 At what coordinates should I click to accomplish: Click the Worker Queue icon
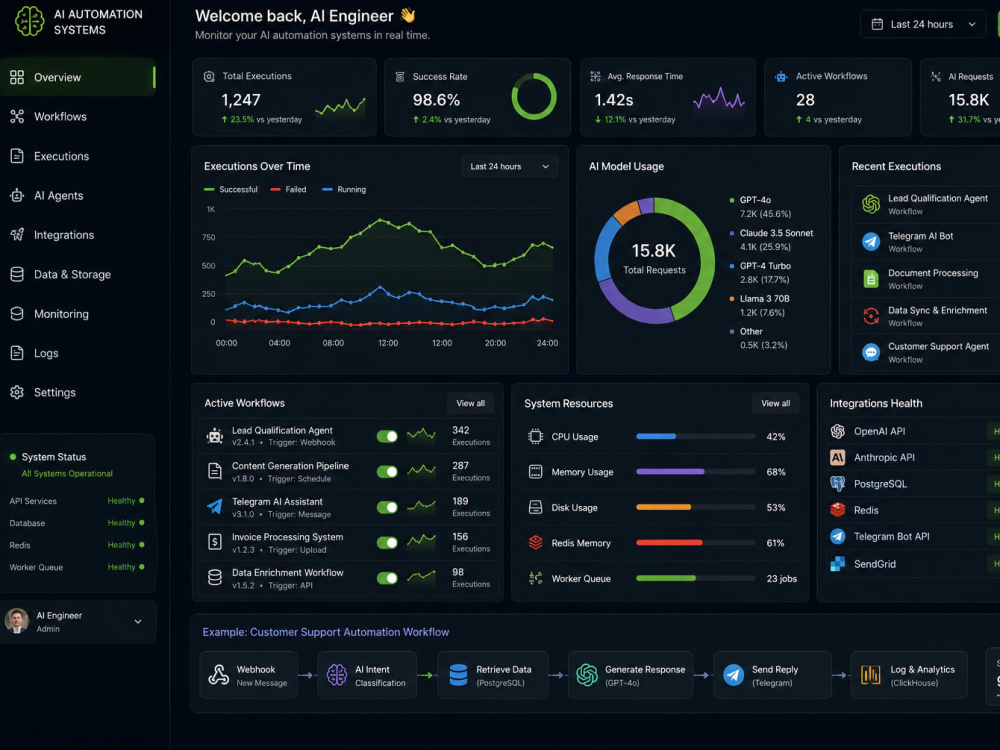point(536,578)
